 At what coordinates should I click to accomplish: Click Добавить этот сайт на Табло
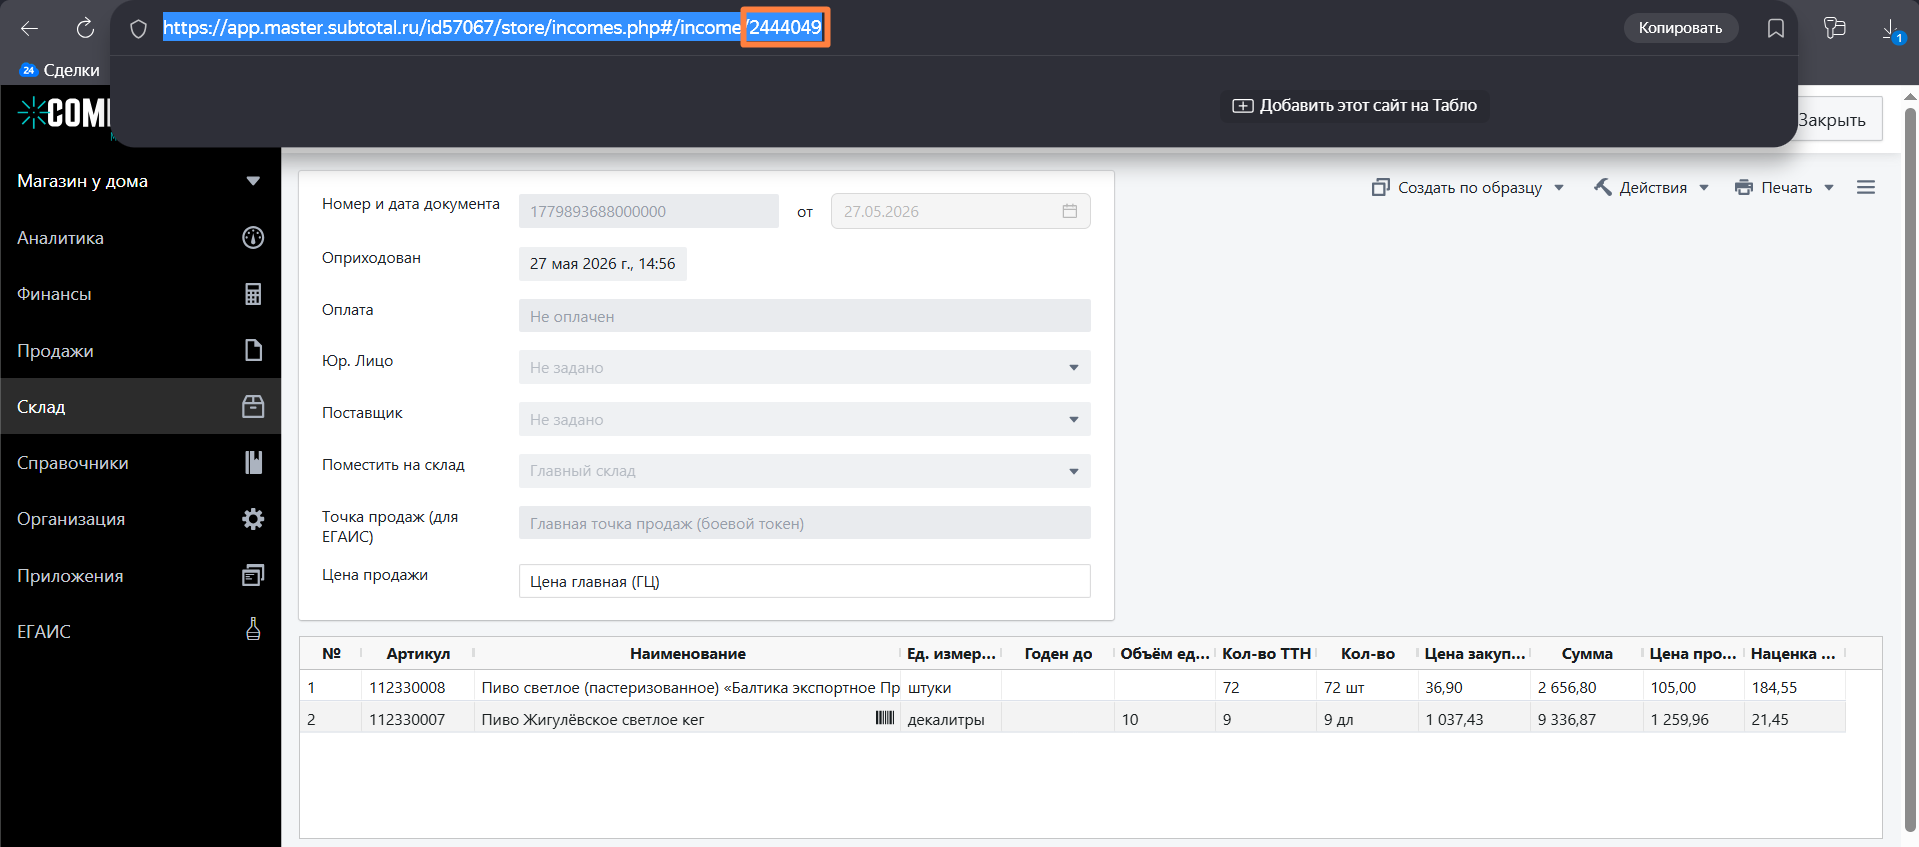(x=1354, y=105)
